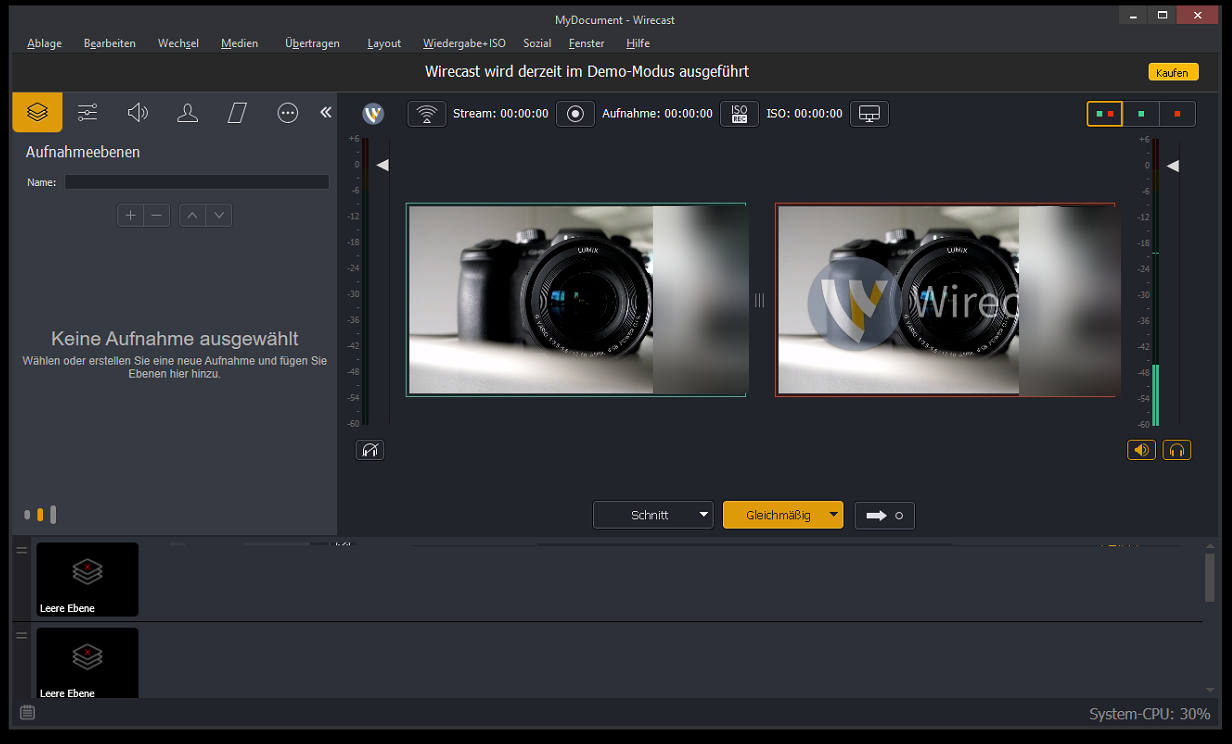The image size is (1232, 744).
Task: Open the Gleichmäßig transition dropdown arrow
Action: (x=834, y=515)
